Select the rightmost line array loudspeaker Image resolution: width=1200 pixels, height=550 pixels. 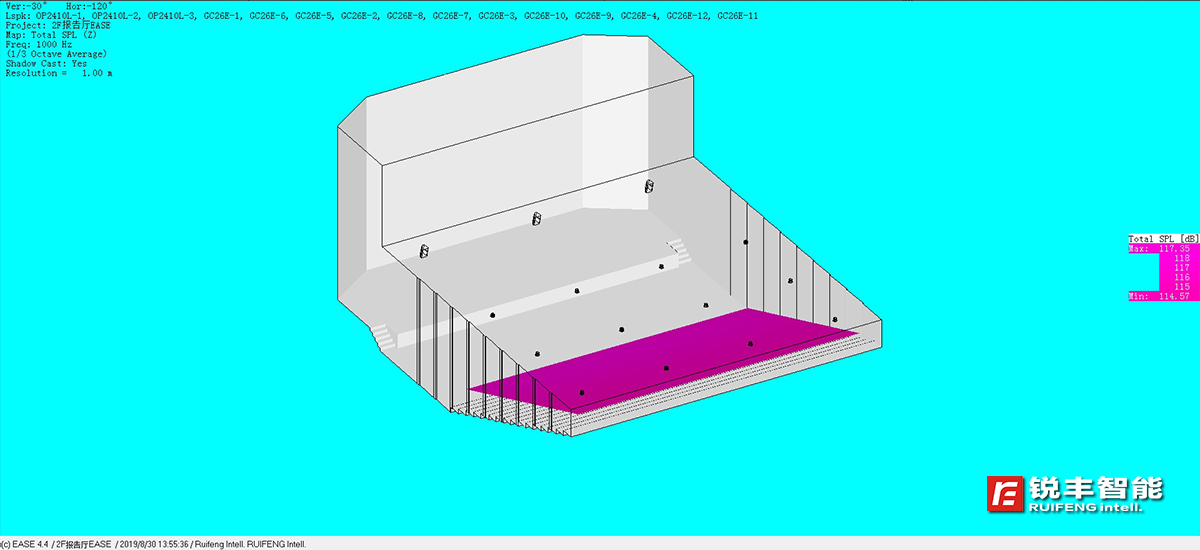(648, 187)
